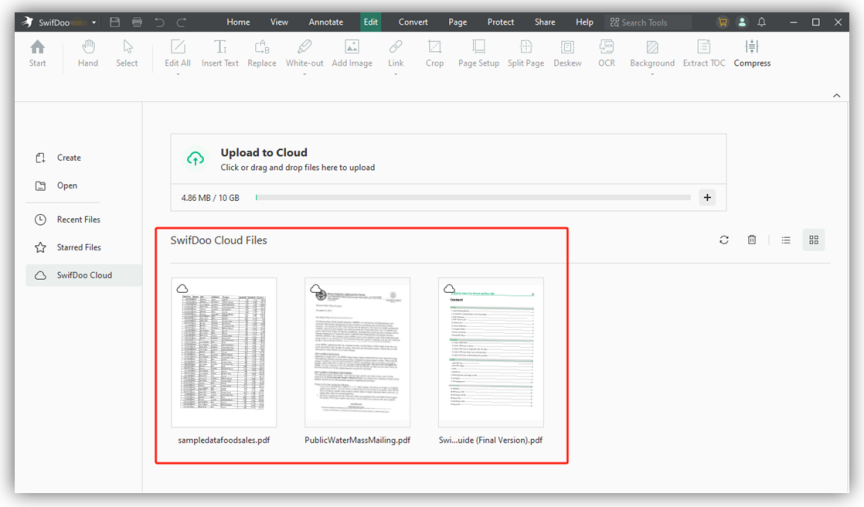Open the Share tab
The height and width of the screenshot is (507, 864).
tap(544, 22)
